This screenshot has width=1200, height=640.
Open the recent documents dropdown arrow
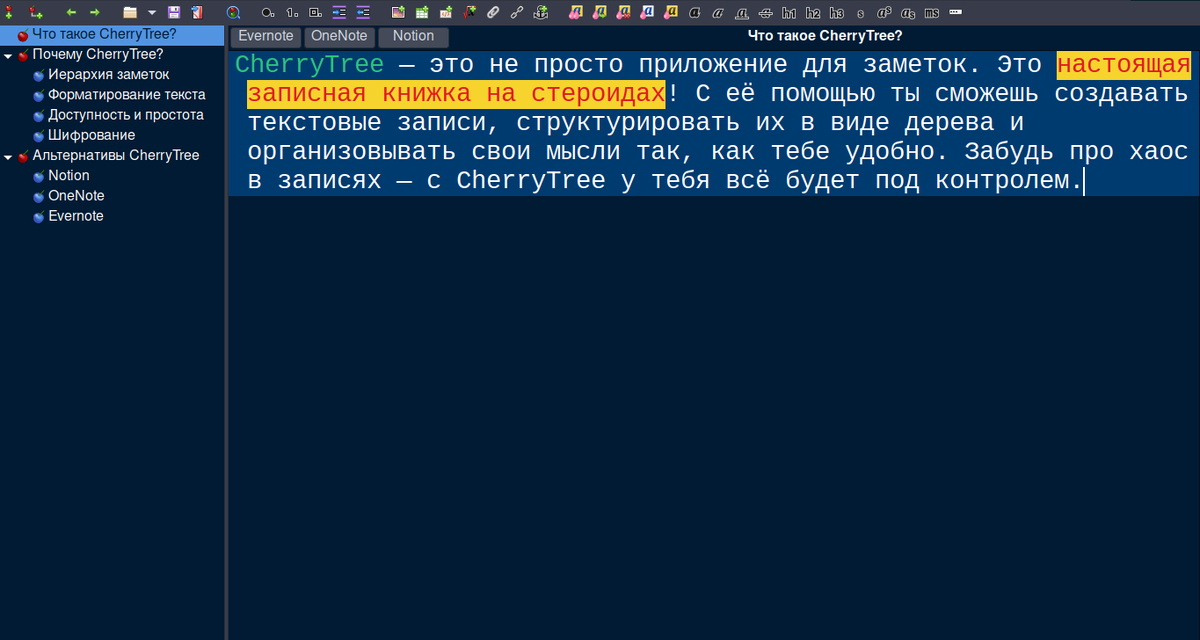(x=152, y=13)
